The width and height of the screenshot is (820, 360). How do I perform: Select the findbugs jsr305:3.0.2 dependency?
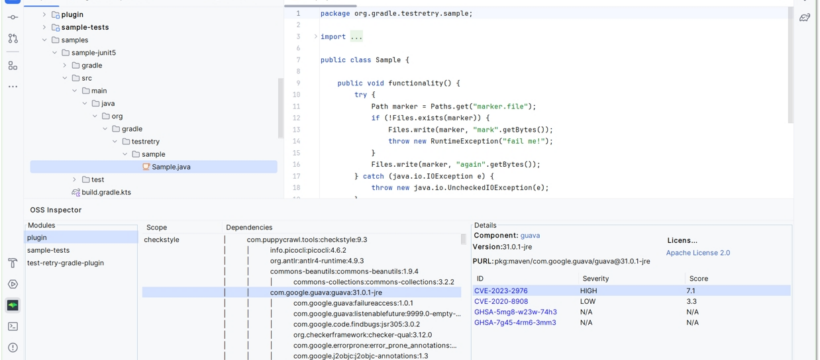click(357, 324)
